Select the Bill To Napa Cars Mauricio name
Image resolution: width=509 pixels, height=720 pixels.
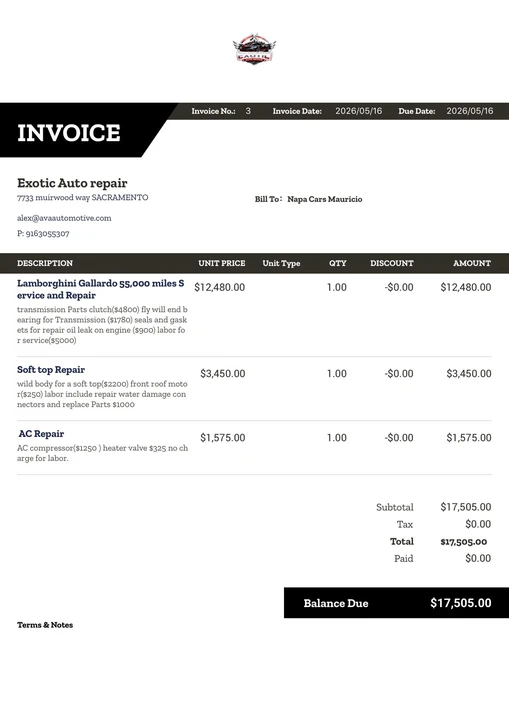coord(325,199)
